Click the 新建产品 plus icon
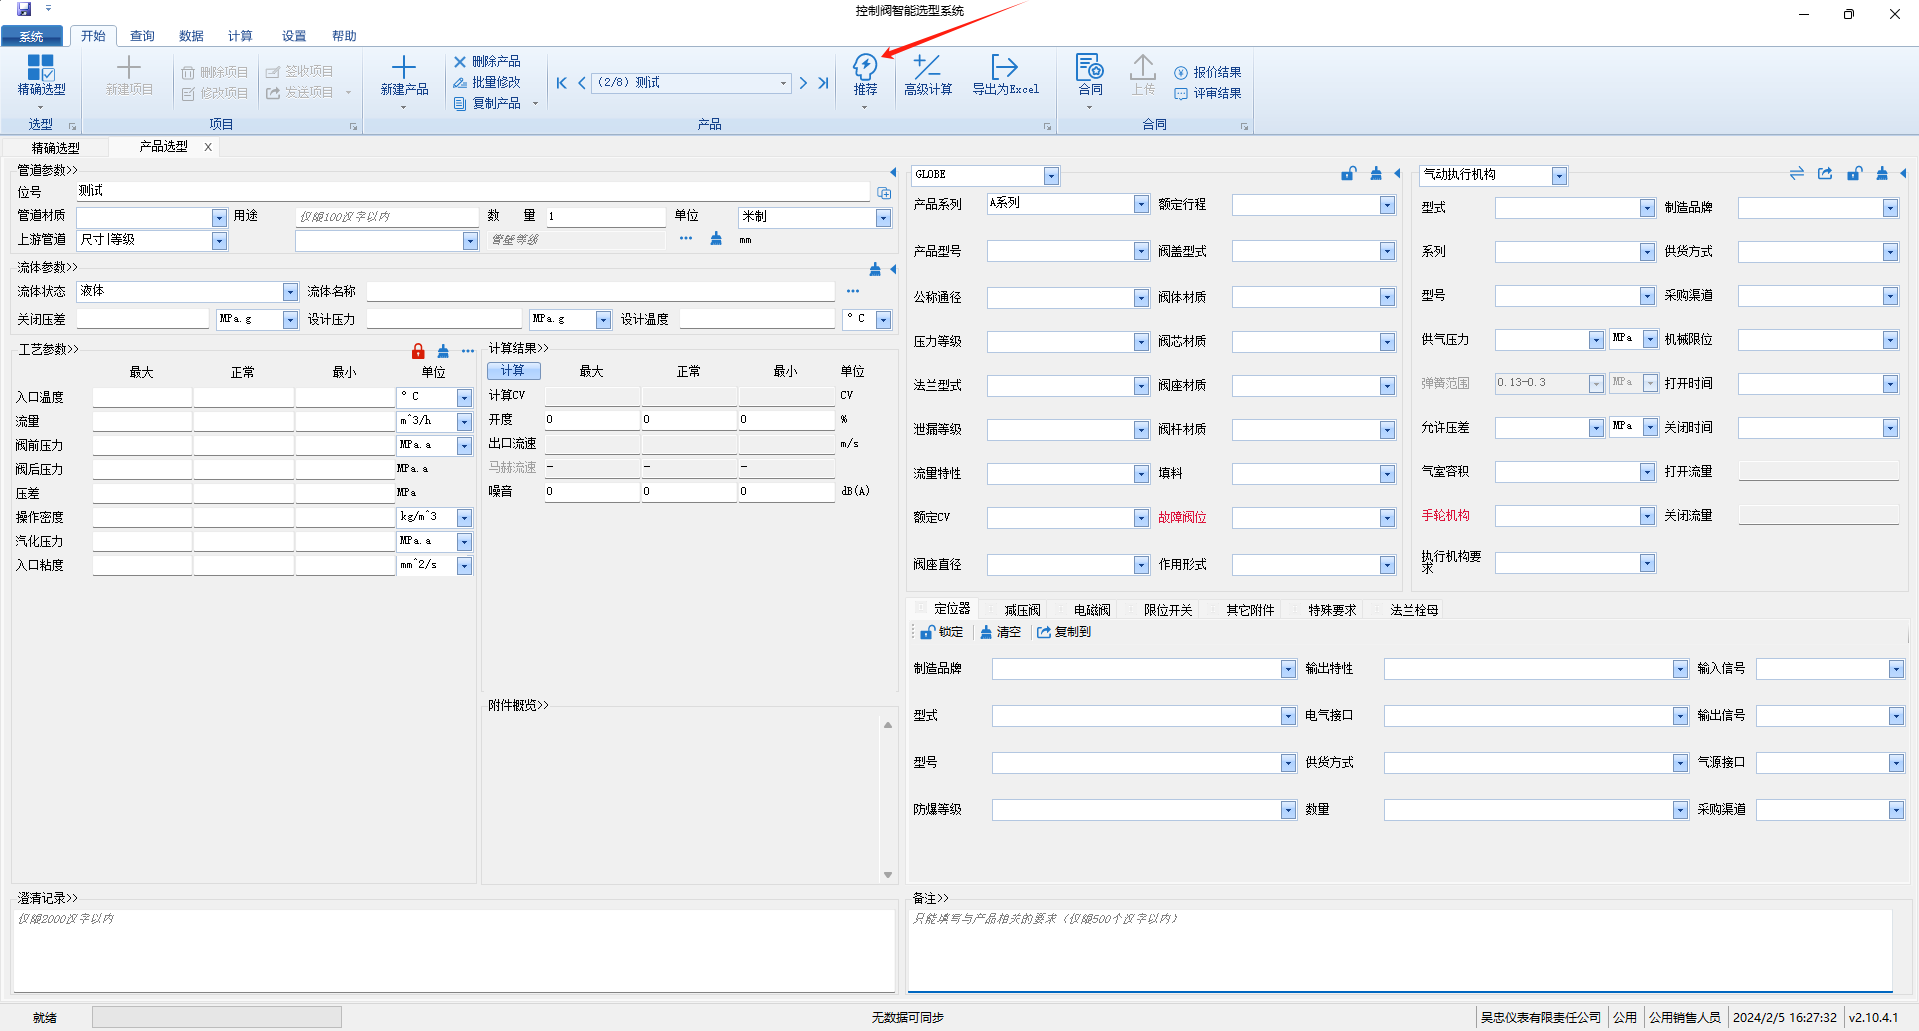1919x1031 pixels. (x=404, y=68)
